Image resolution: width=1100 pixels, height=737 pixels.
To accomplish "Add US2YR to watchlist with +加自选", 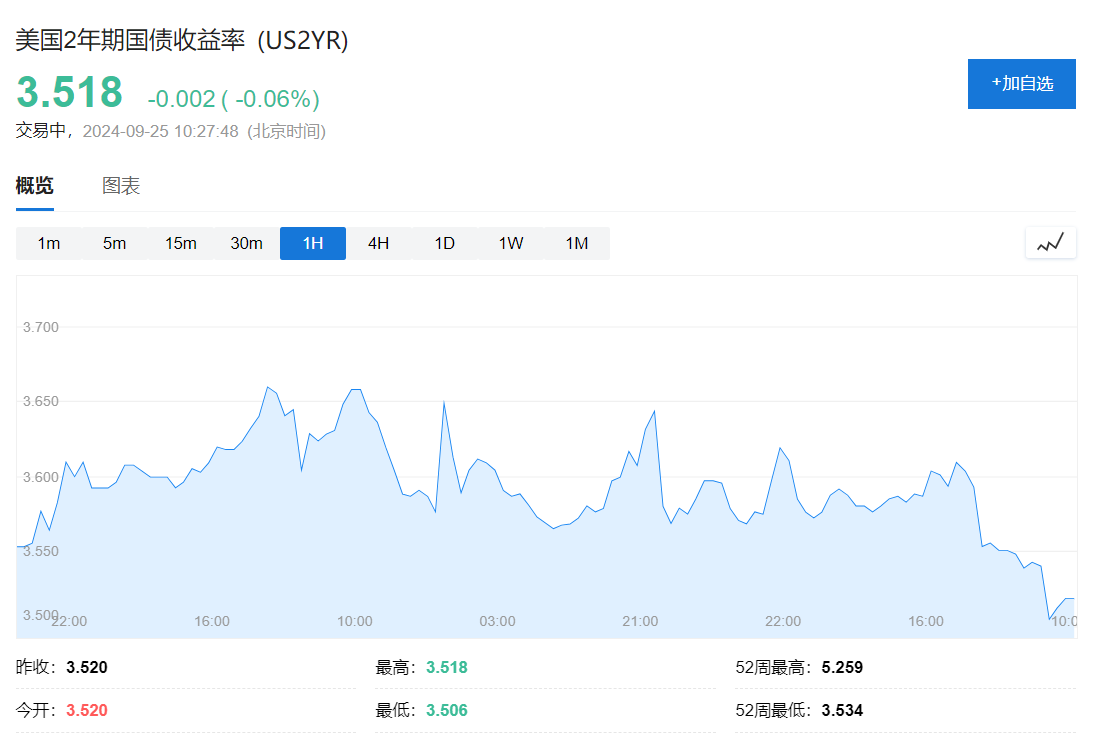I will coord(1021,84).
